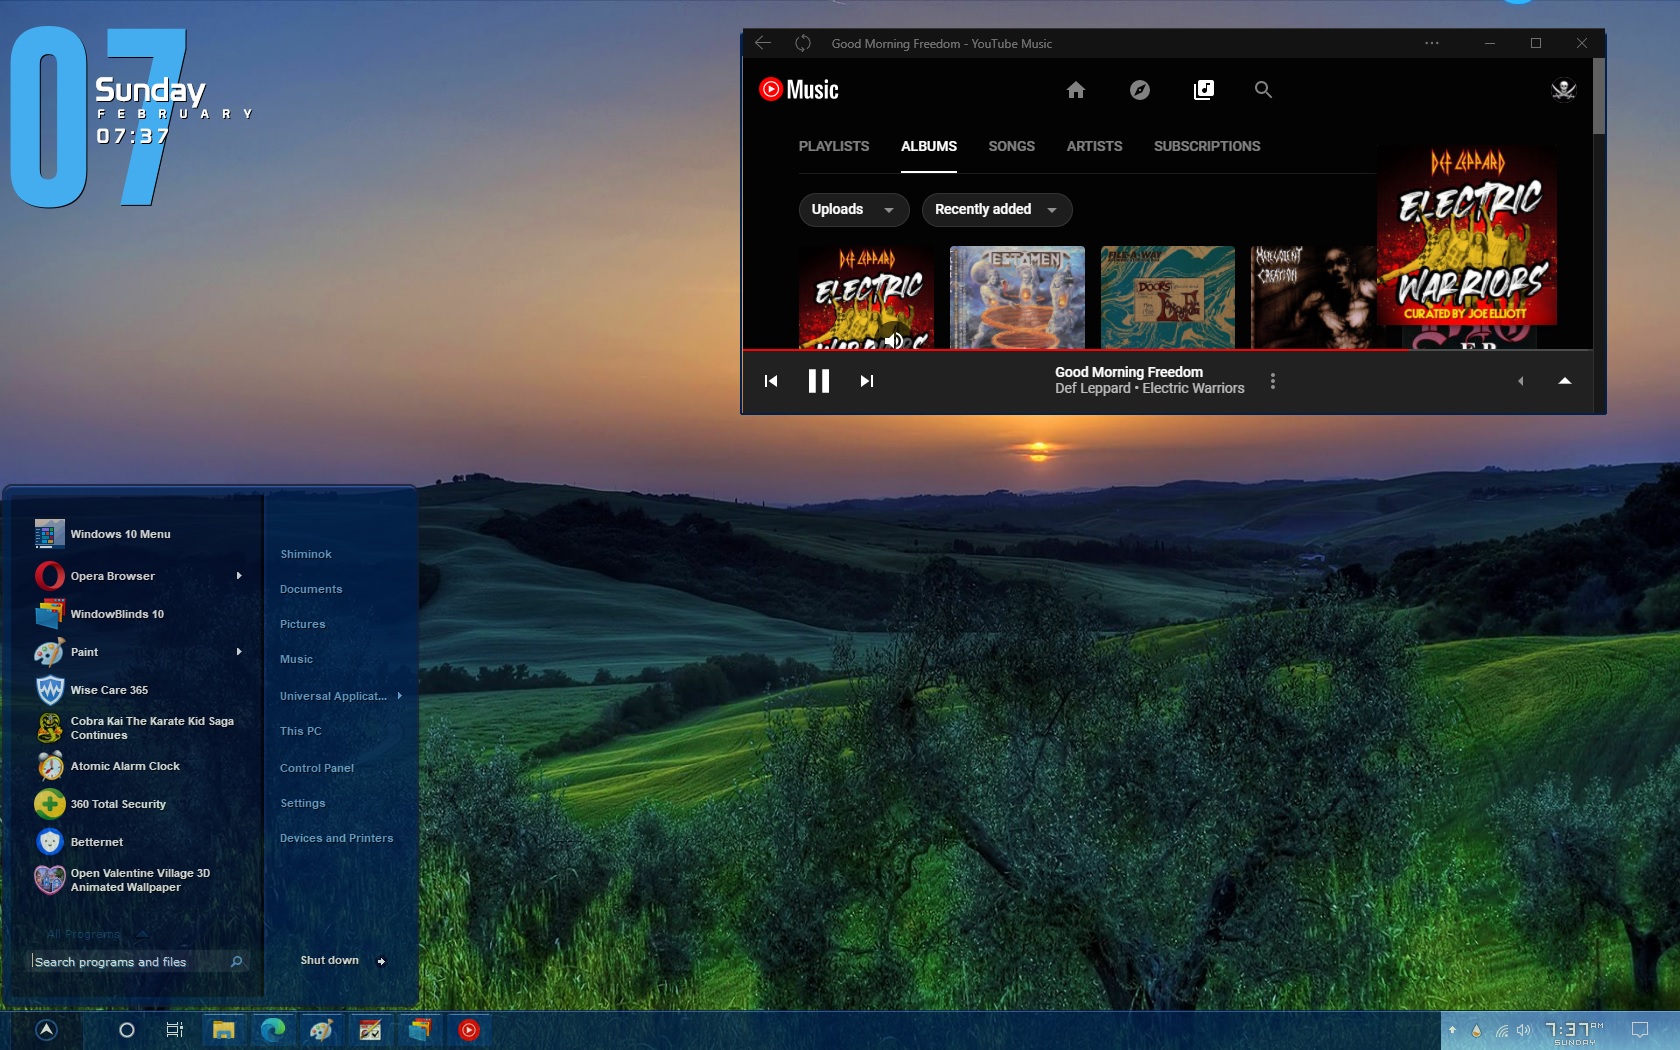
Task: Click the taskbar Start button
Action: [46, 1030]
